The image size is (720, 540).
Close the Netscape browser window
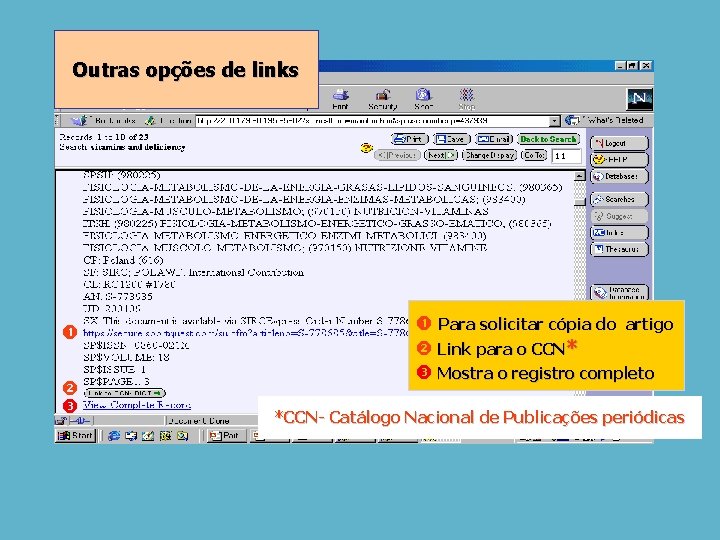point(646,66)
